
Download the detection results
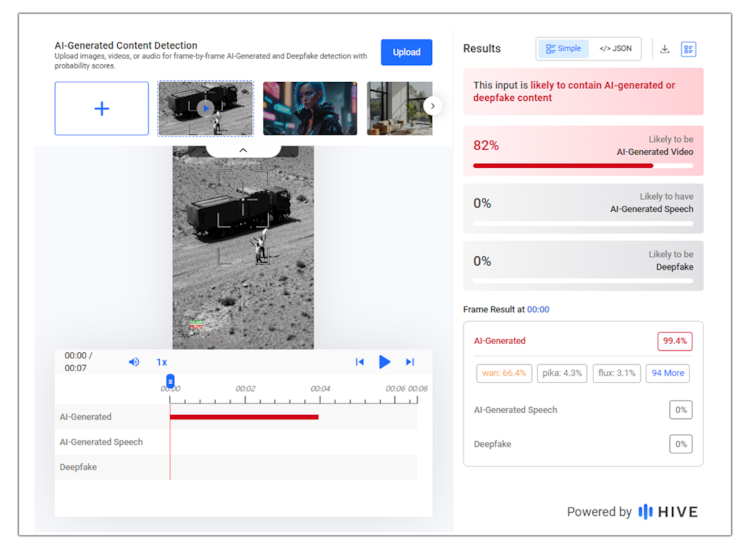665,49
